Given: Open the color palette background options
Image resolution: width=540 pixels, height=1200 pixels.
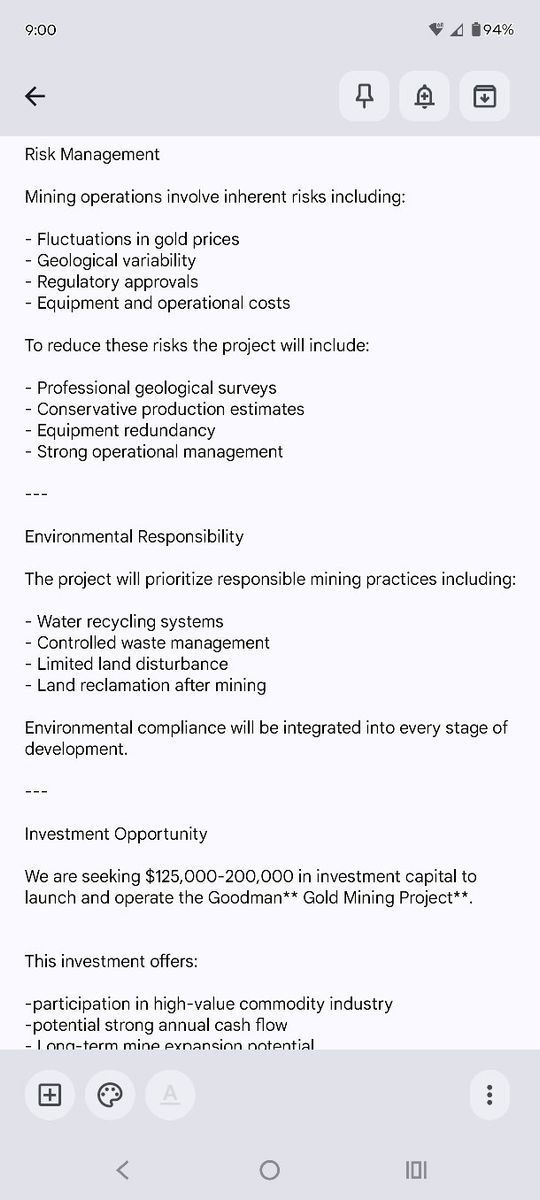Looking at the screenshot, I should pos(109,1095).
